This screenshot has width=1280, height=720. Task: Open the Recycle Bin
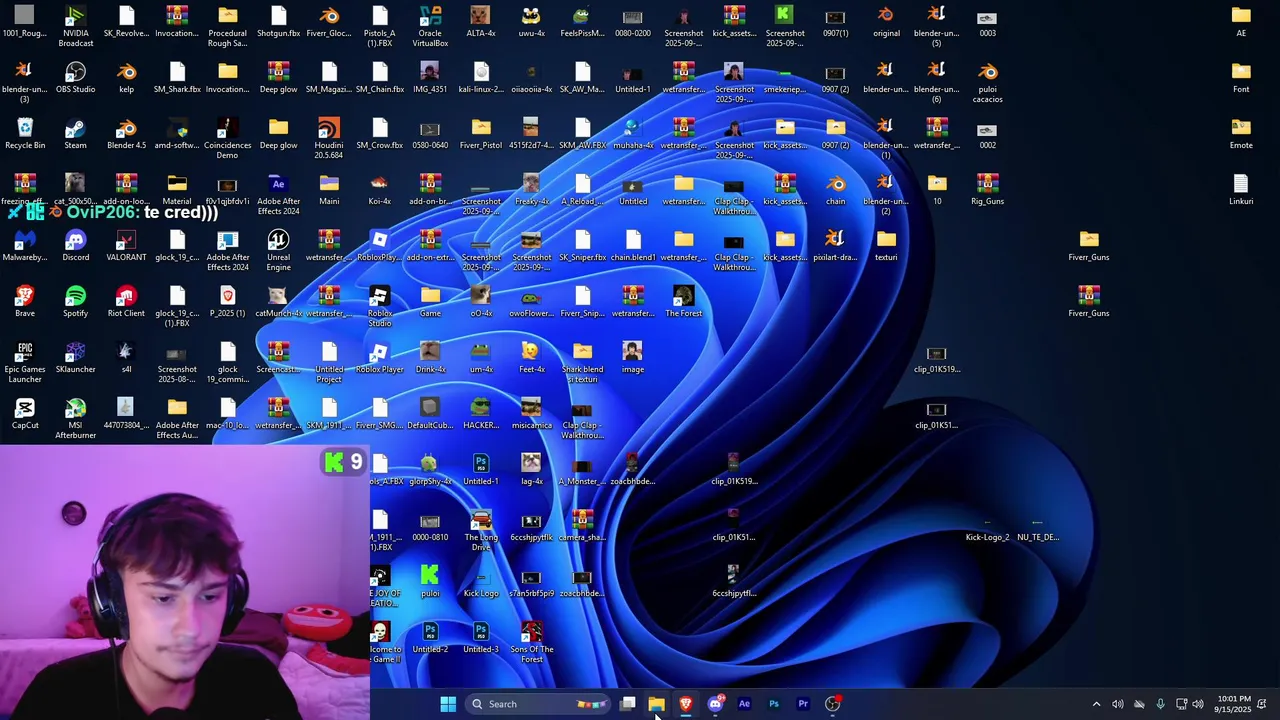[x=25, y=133]
